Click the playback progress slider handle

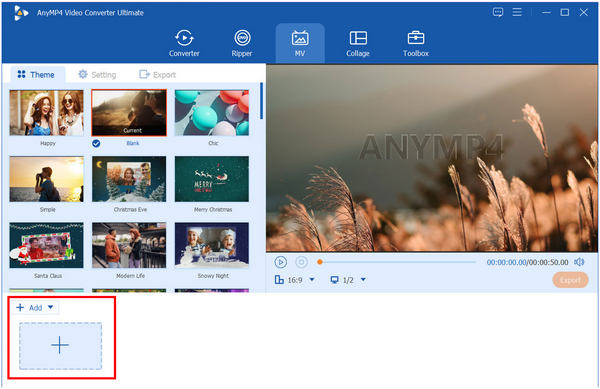click(320, 262)
